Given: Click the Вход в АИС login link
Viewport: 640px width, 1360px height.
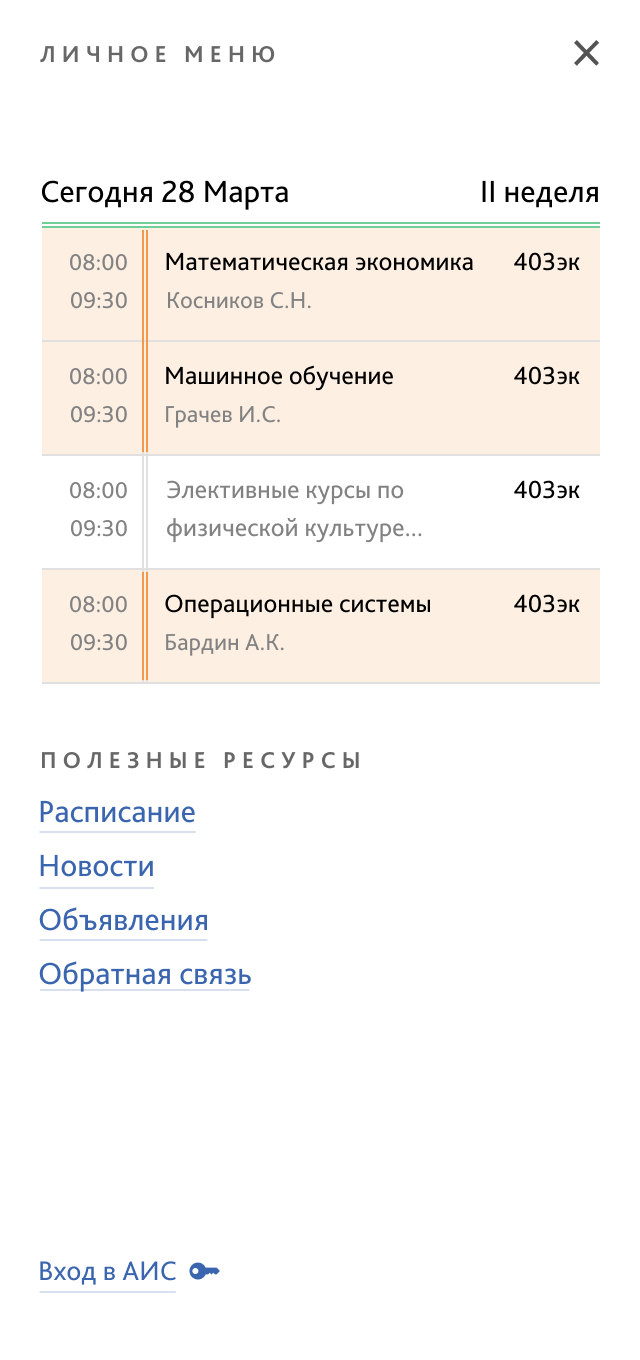Looking at the screenshot, I should 107,1272.
